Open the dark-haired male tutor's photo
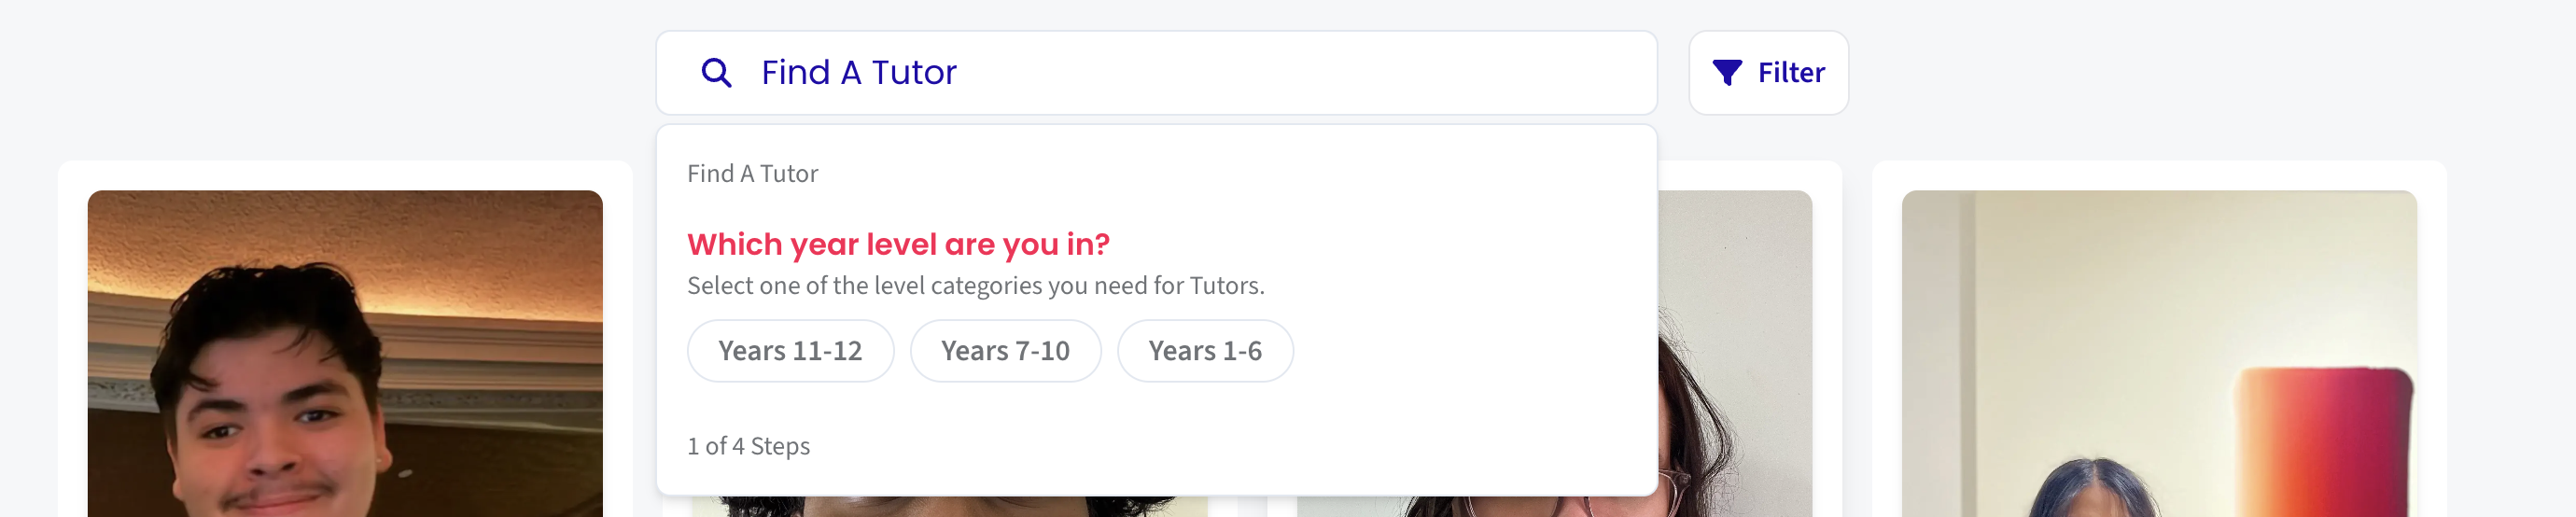 [x=345, y=360]
